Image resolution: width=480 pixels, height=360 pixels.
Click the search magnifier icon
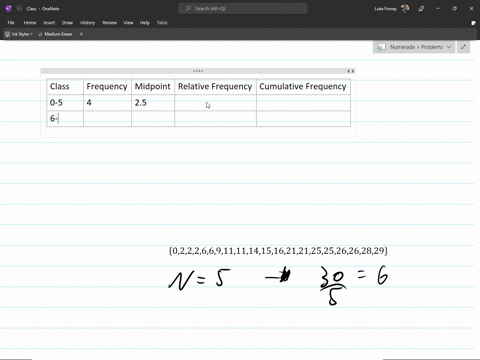[188, 9]
